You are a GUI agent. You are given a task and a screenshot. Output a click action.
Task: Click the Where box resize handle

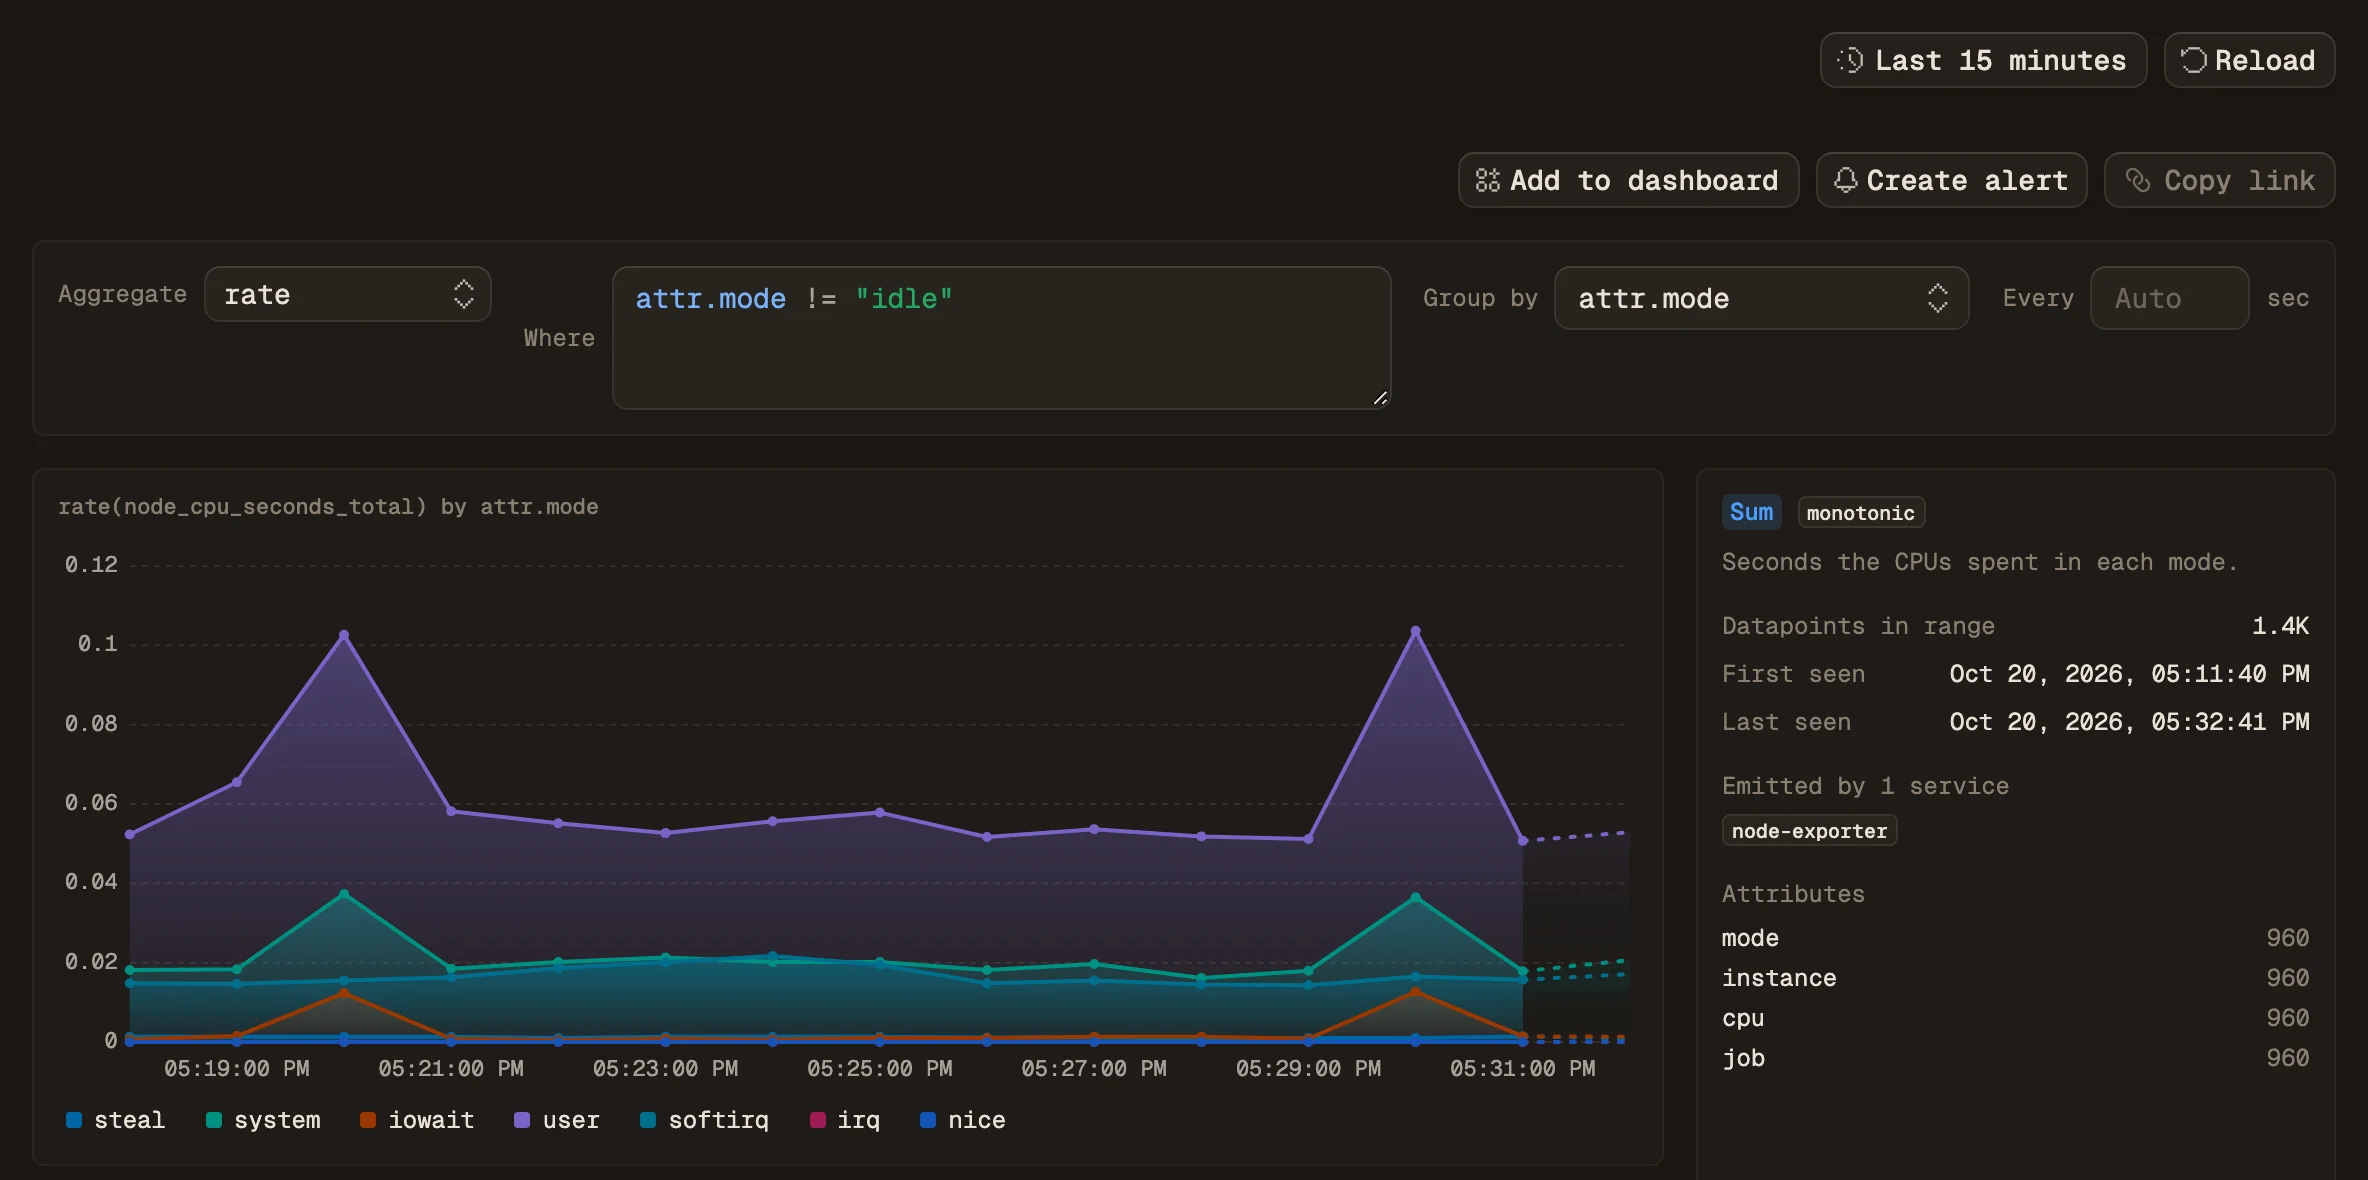pyautogui.click(x=1380, y=398)
